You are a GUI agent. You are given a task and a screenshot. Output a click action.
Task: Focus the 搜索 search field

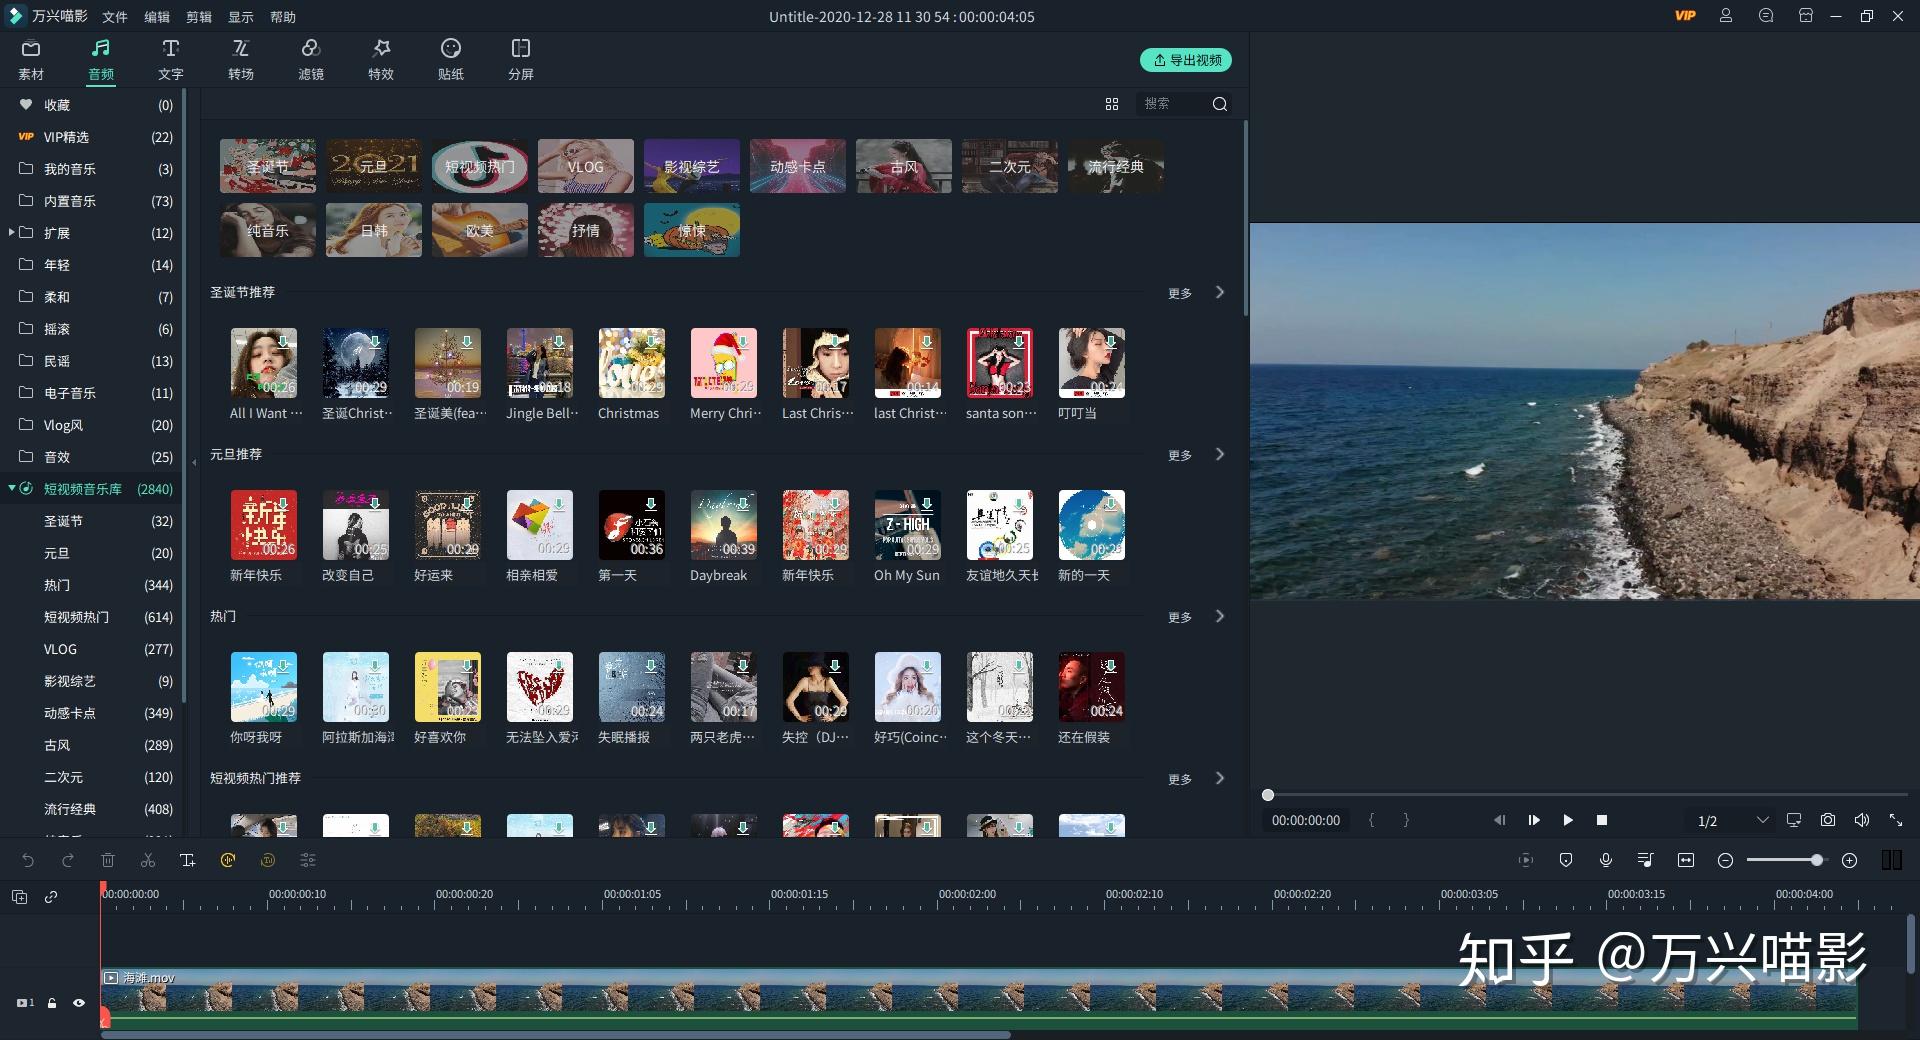(x=1170, y=104)
